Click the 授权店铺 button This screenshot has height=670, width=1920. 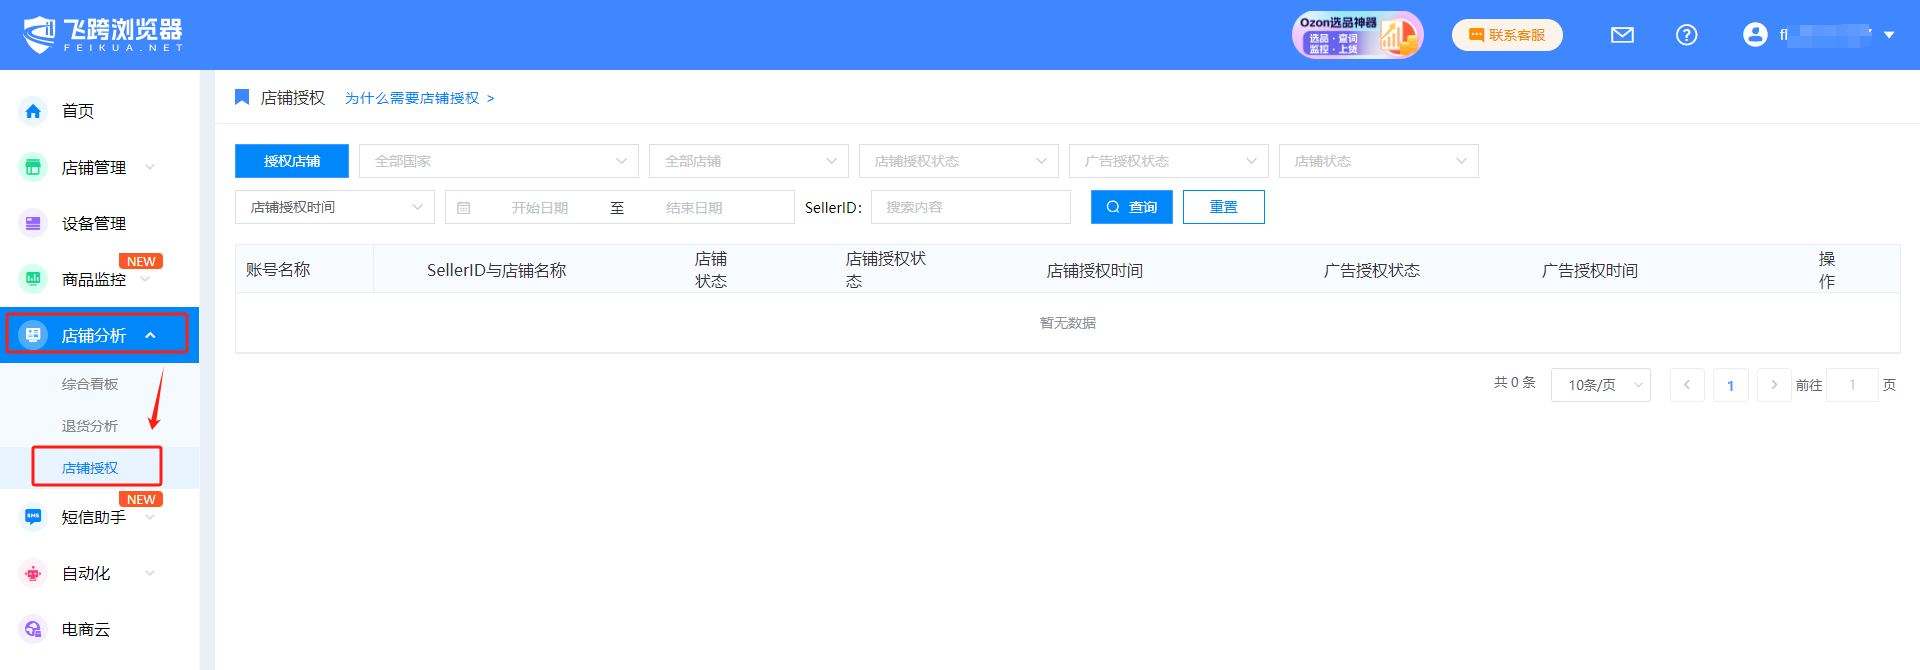click(292, 161)
